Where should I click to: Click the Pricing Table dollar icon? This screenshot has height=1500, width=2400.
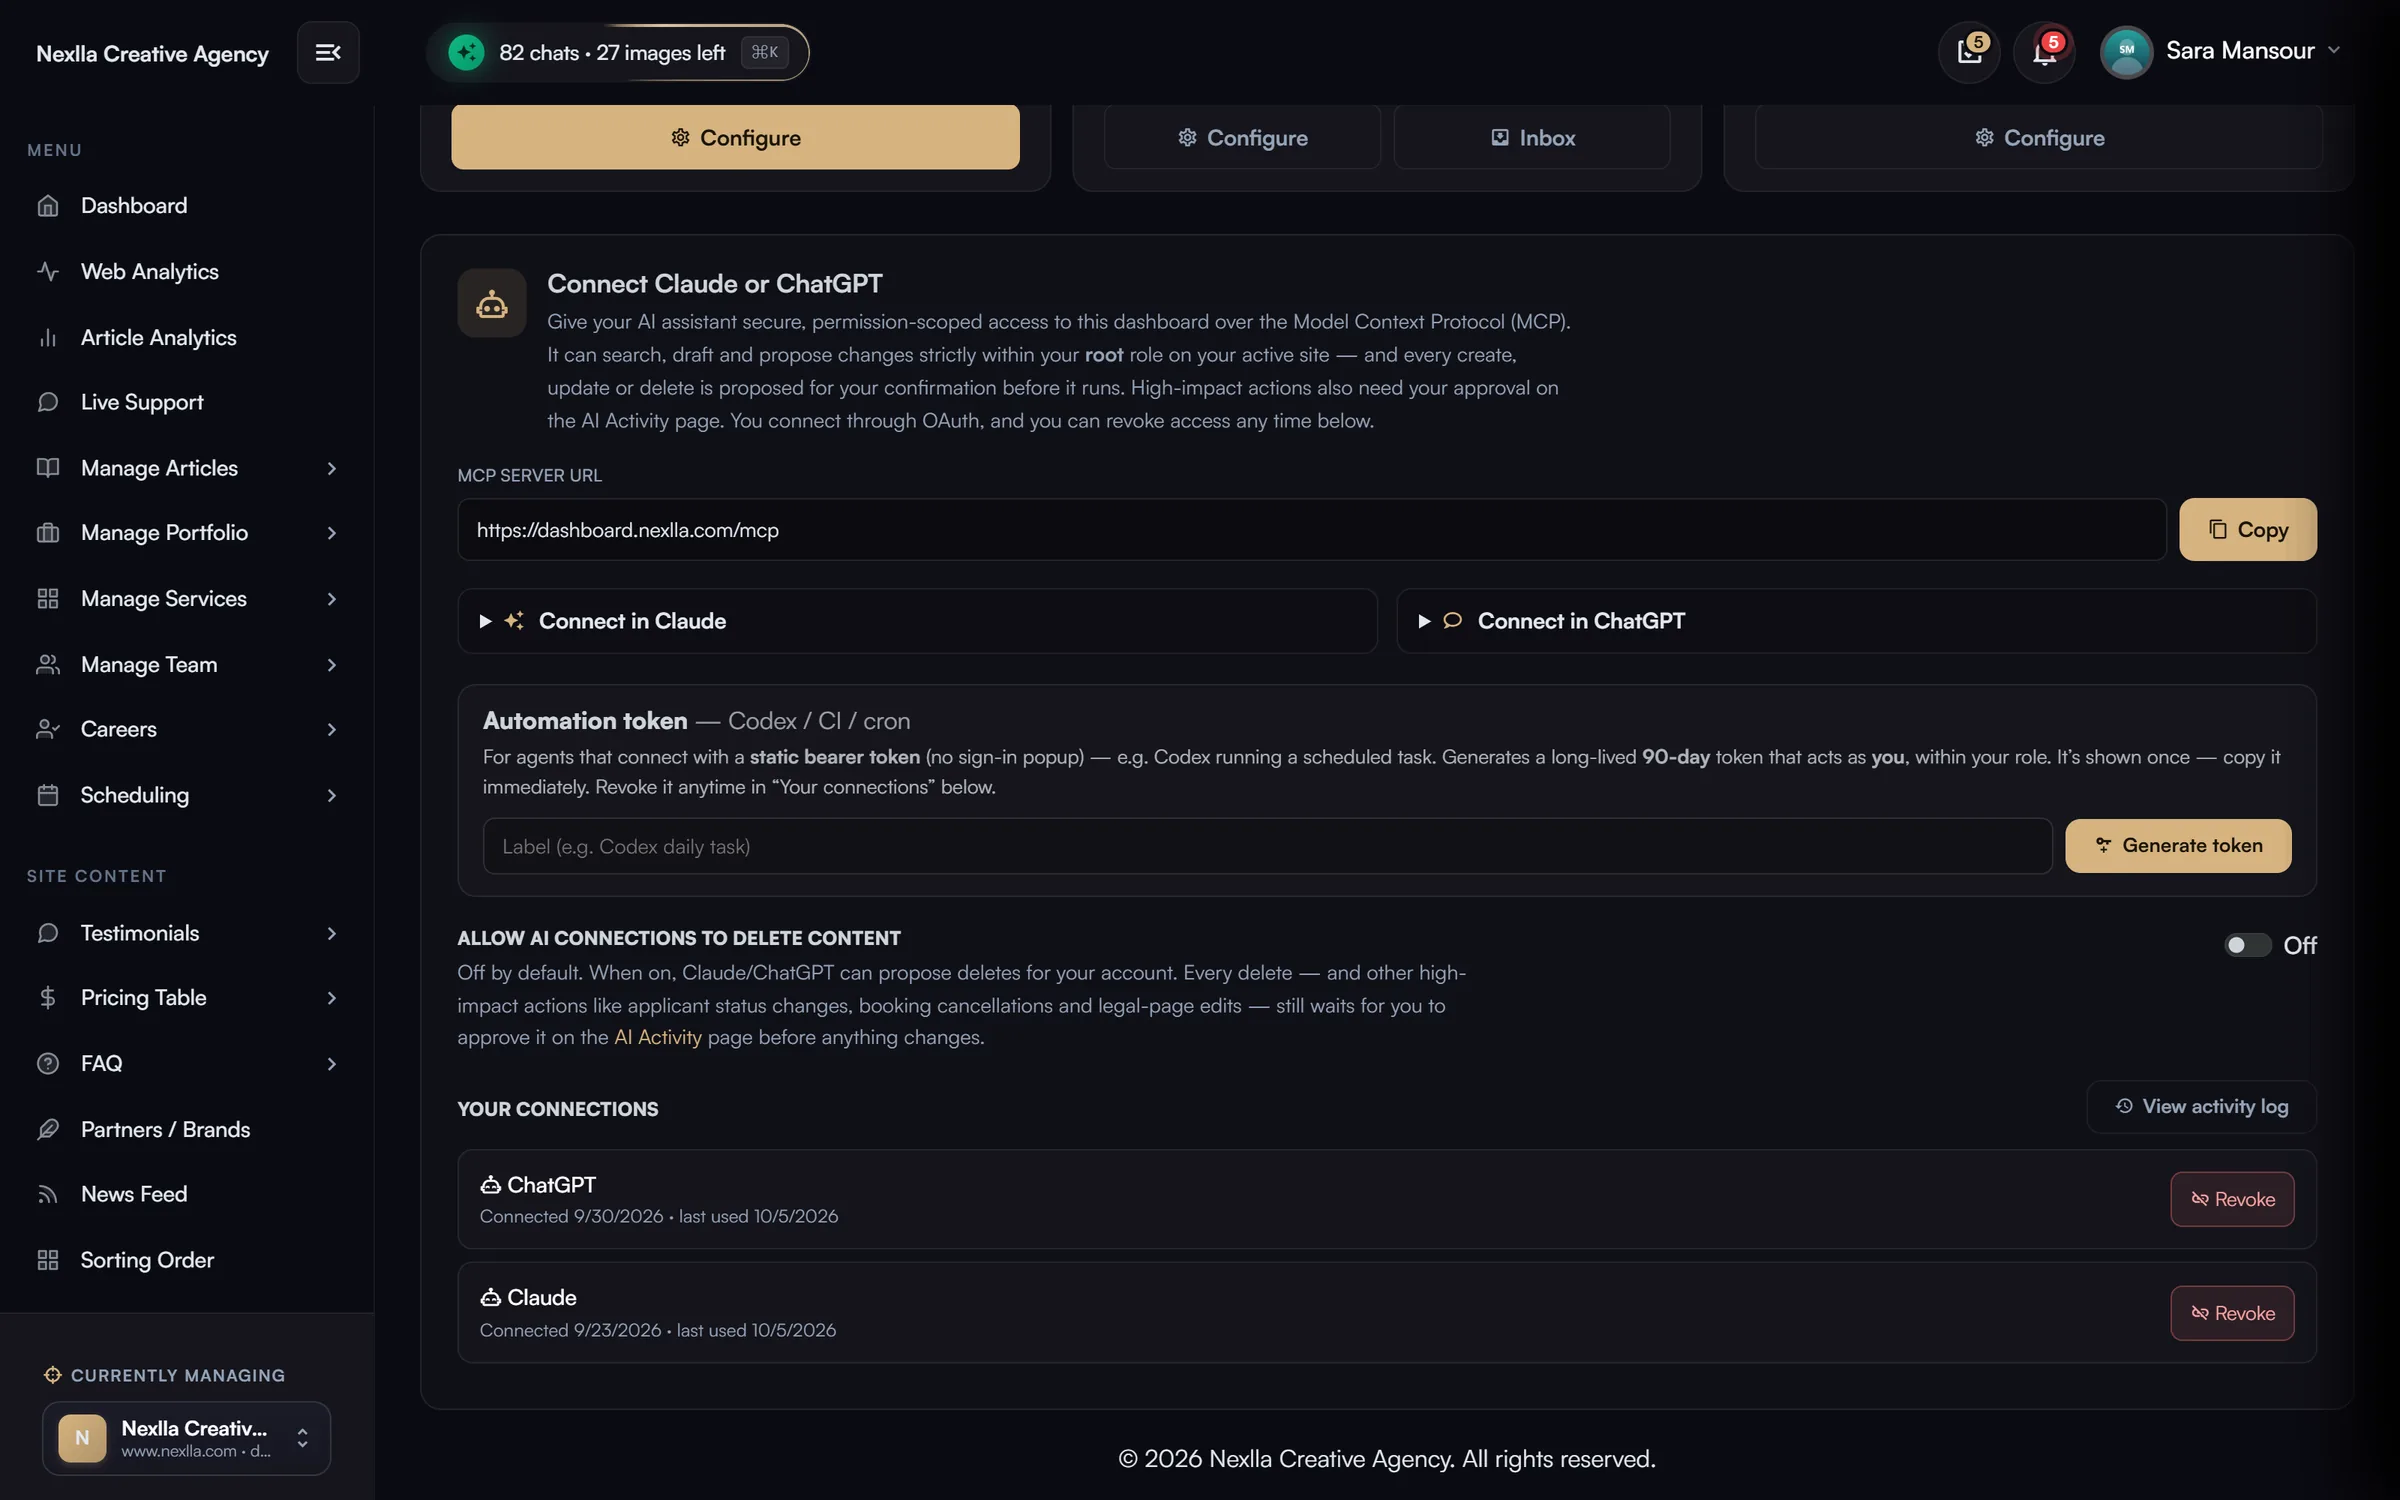tap(48, 997)
